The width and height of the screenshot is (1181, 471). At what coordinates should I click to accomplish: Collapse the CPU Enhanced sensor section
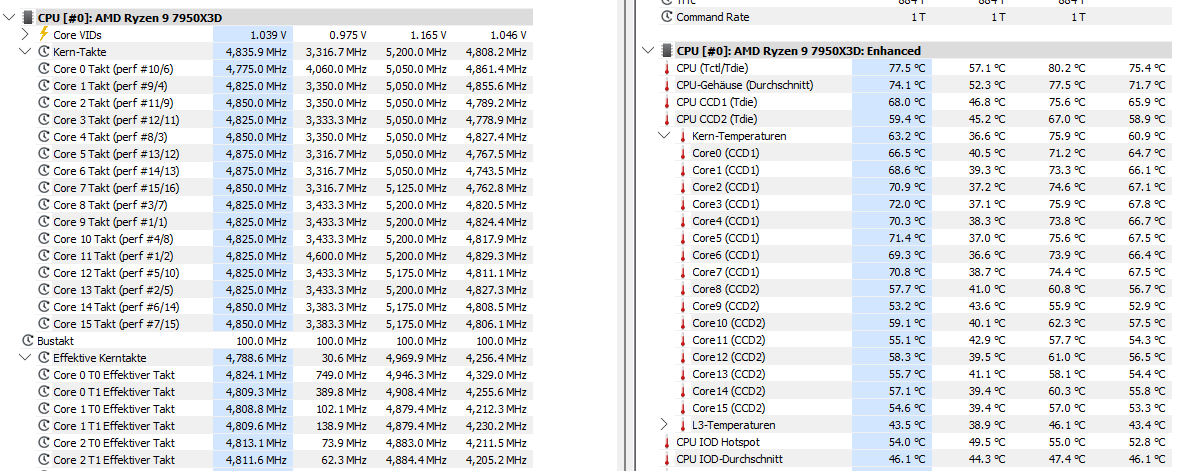tap(648, 50)
